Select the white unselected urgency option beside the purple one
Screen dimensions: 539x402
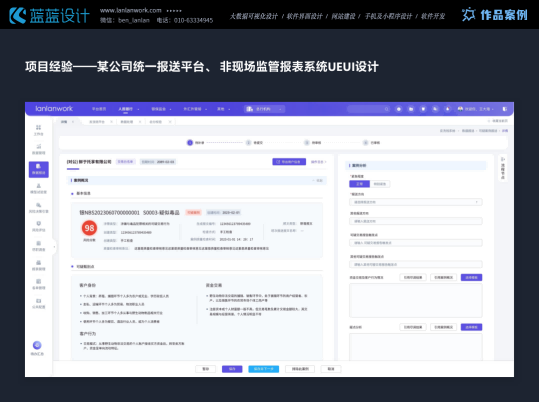pyautogui.click(x=380, y=184)
